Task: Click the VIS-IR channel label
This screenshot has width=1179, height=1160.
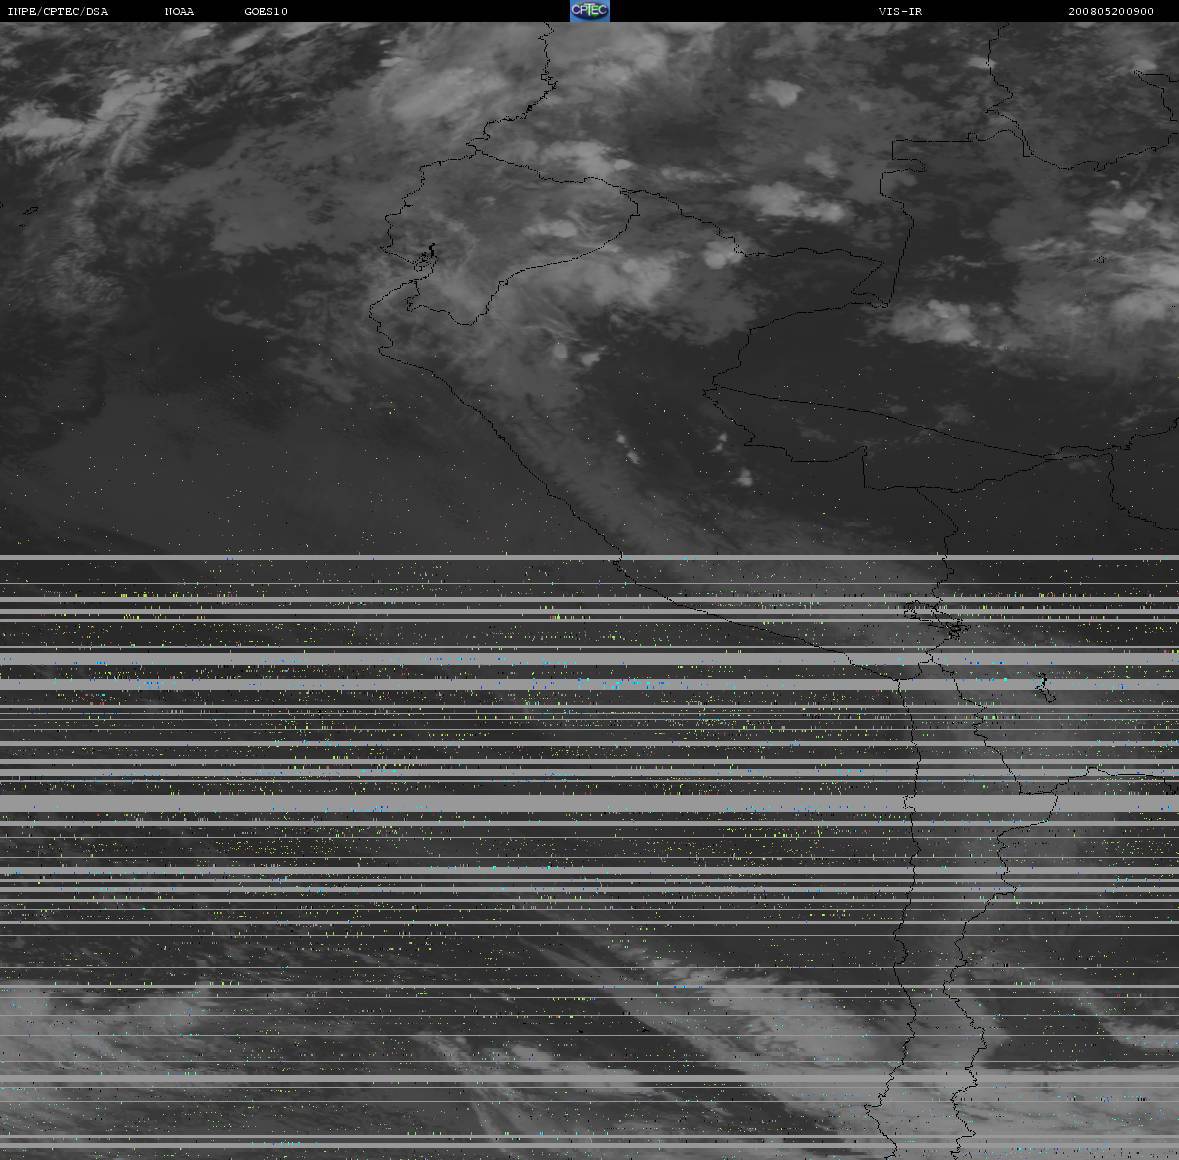Action: (x=900, y=11)
